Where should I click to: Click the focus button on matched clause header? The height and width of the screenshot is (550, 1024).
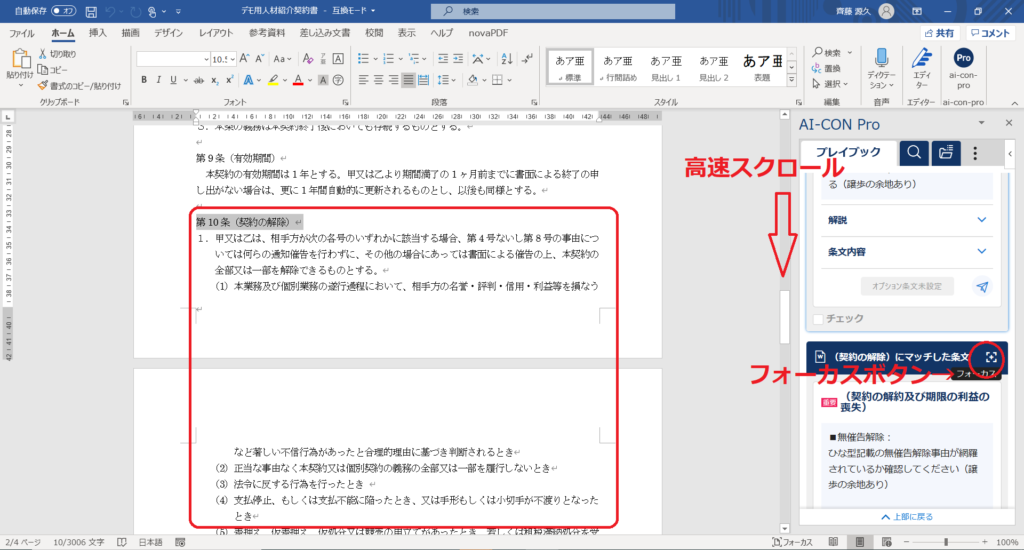991,357
